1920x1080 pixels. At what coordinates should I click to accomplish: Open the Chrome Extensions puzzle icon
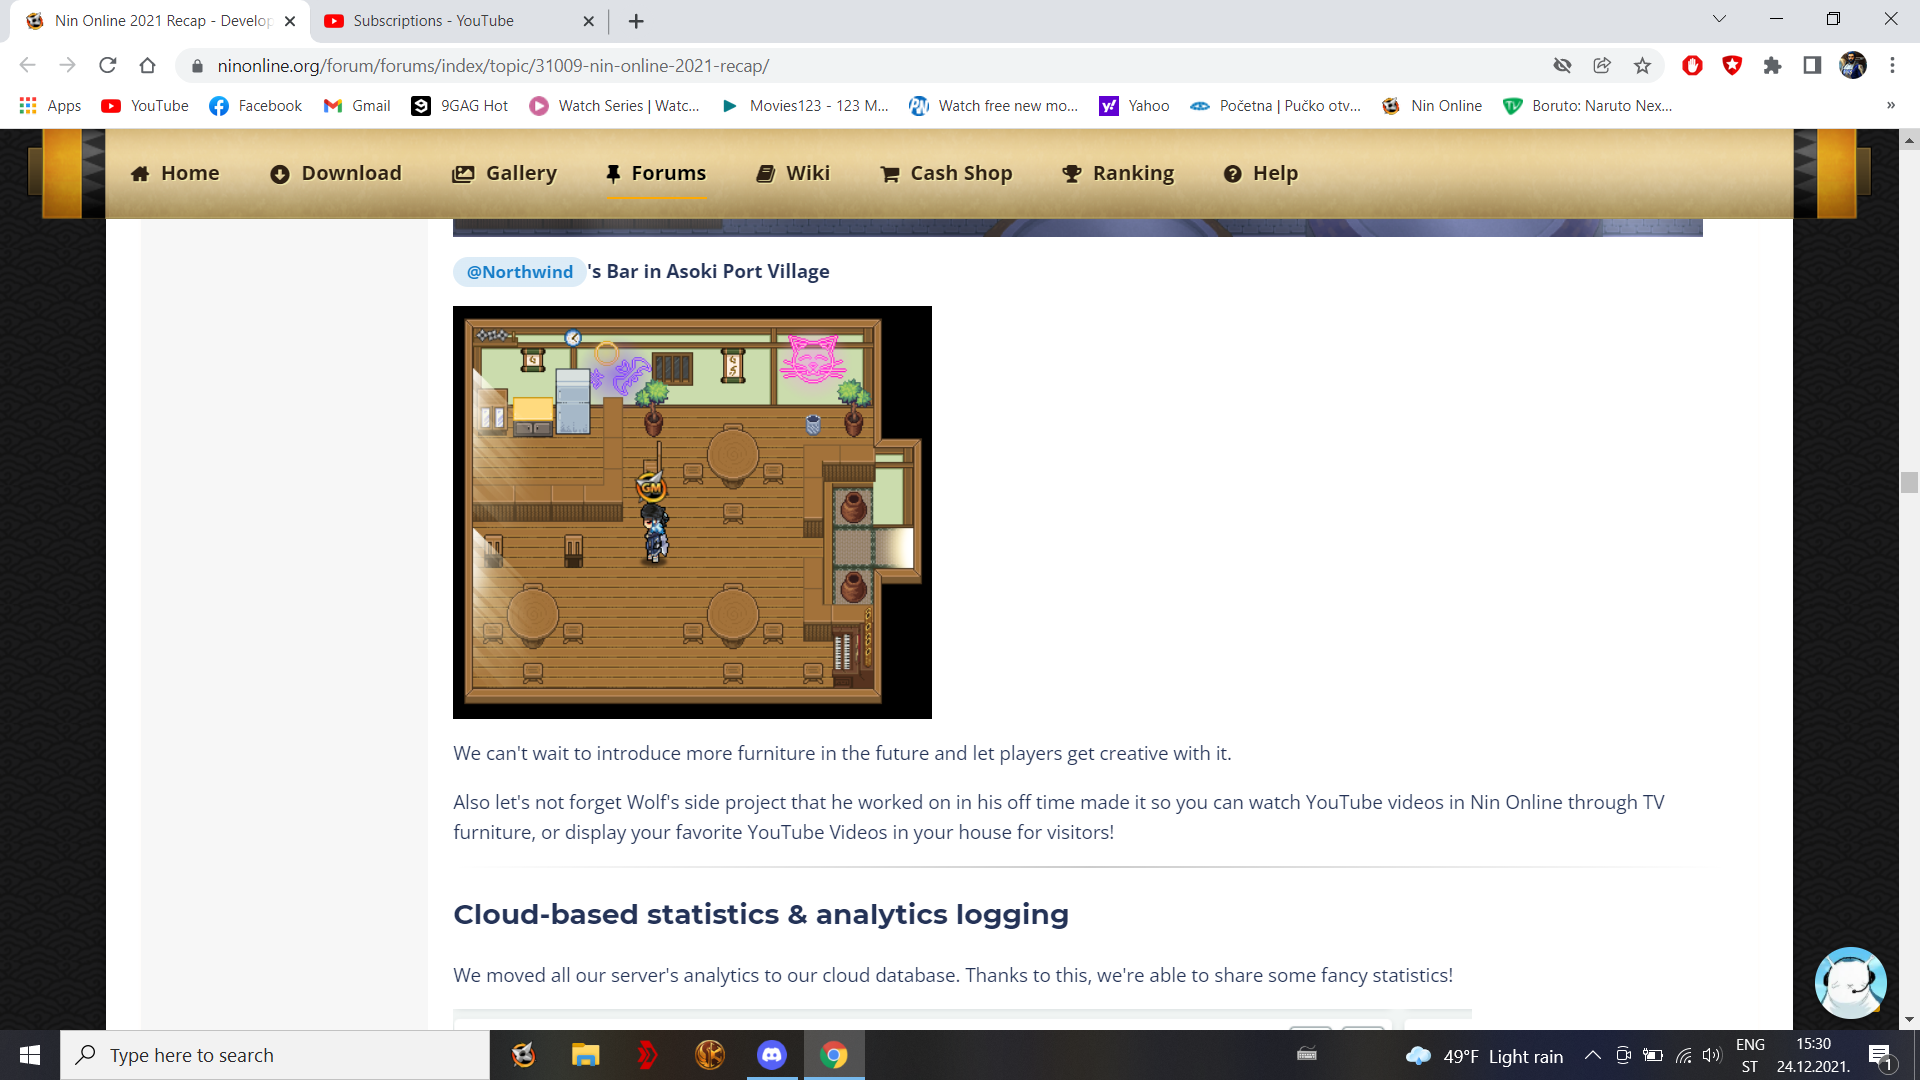point(1772,66)
